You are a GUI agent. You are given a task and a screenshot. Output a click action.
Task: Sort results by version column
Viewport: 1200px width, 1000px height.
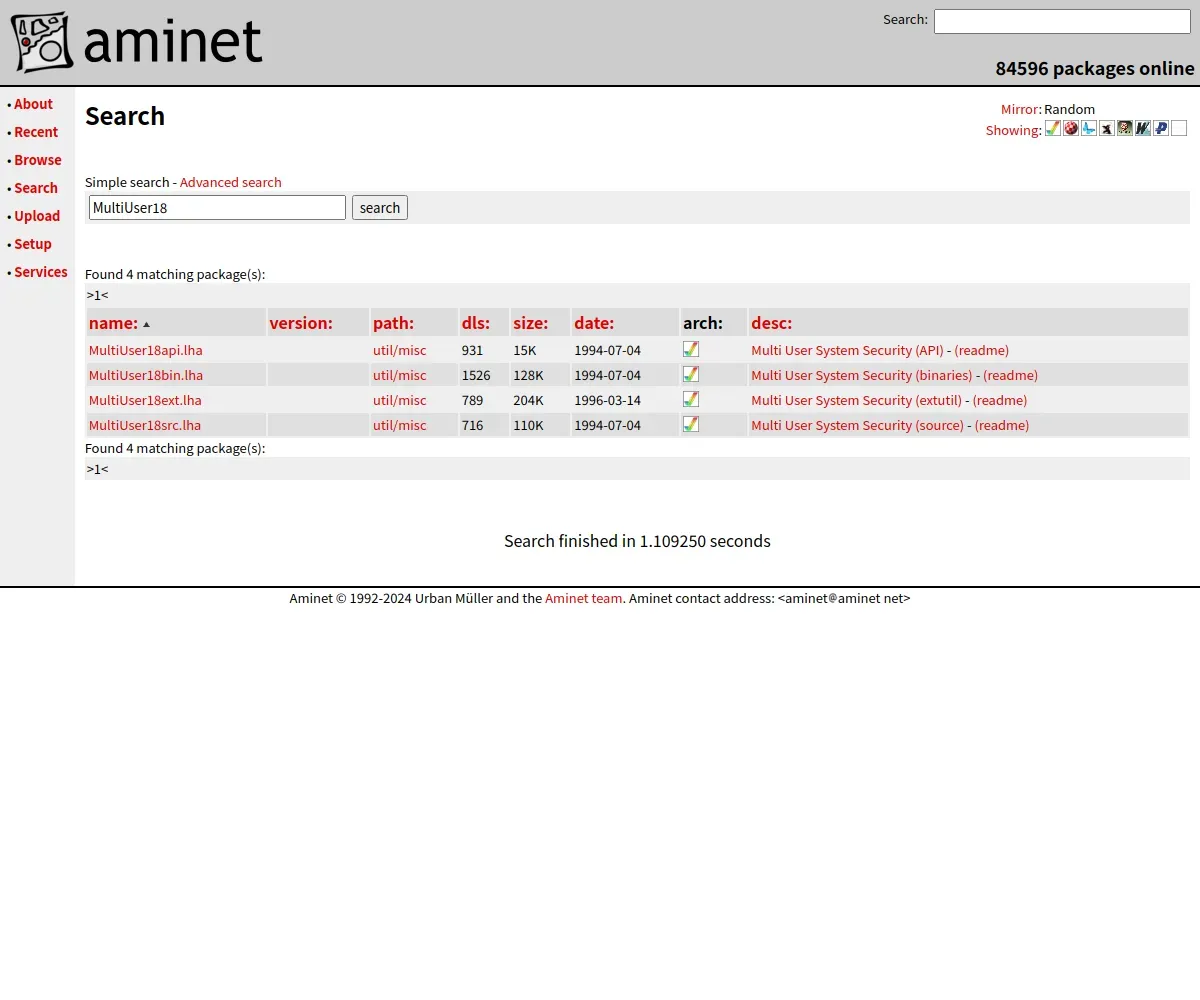[x=301, y=323]
